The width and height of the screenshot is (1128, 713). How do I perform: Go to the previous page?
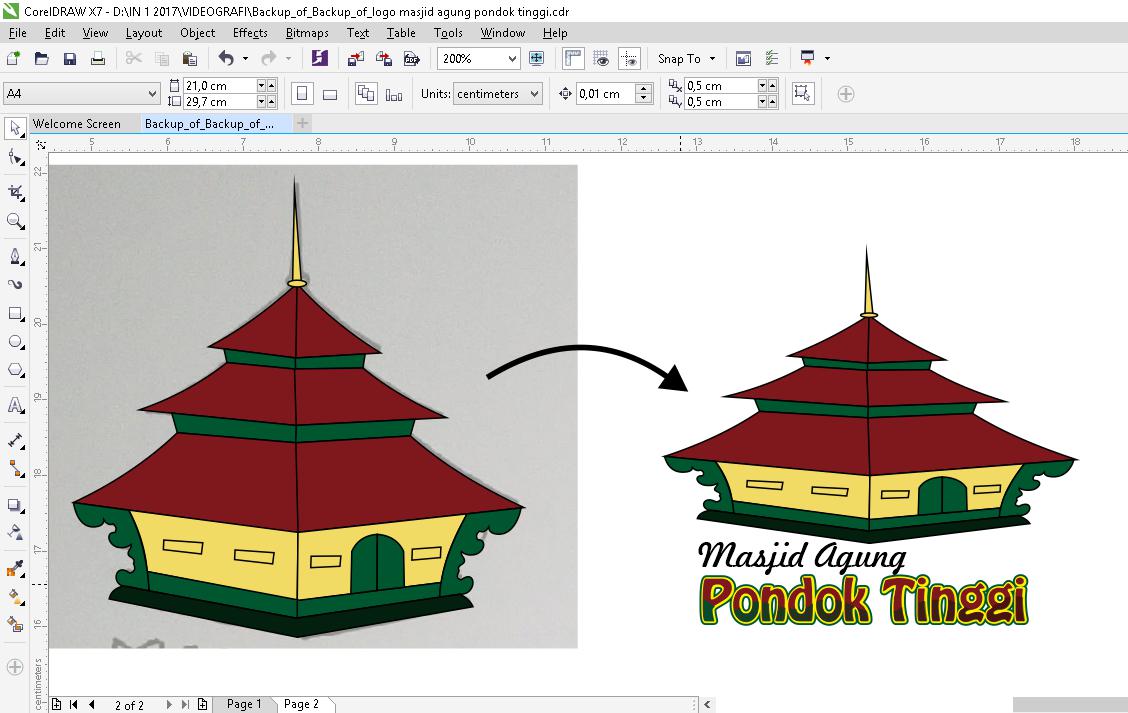pos(91,704)
